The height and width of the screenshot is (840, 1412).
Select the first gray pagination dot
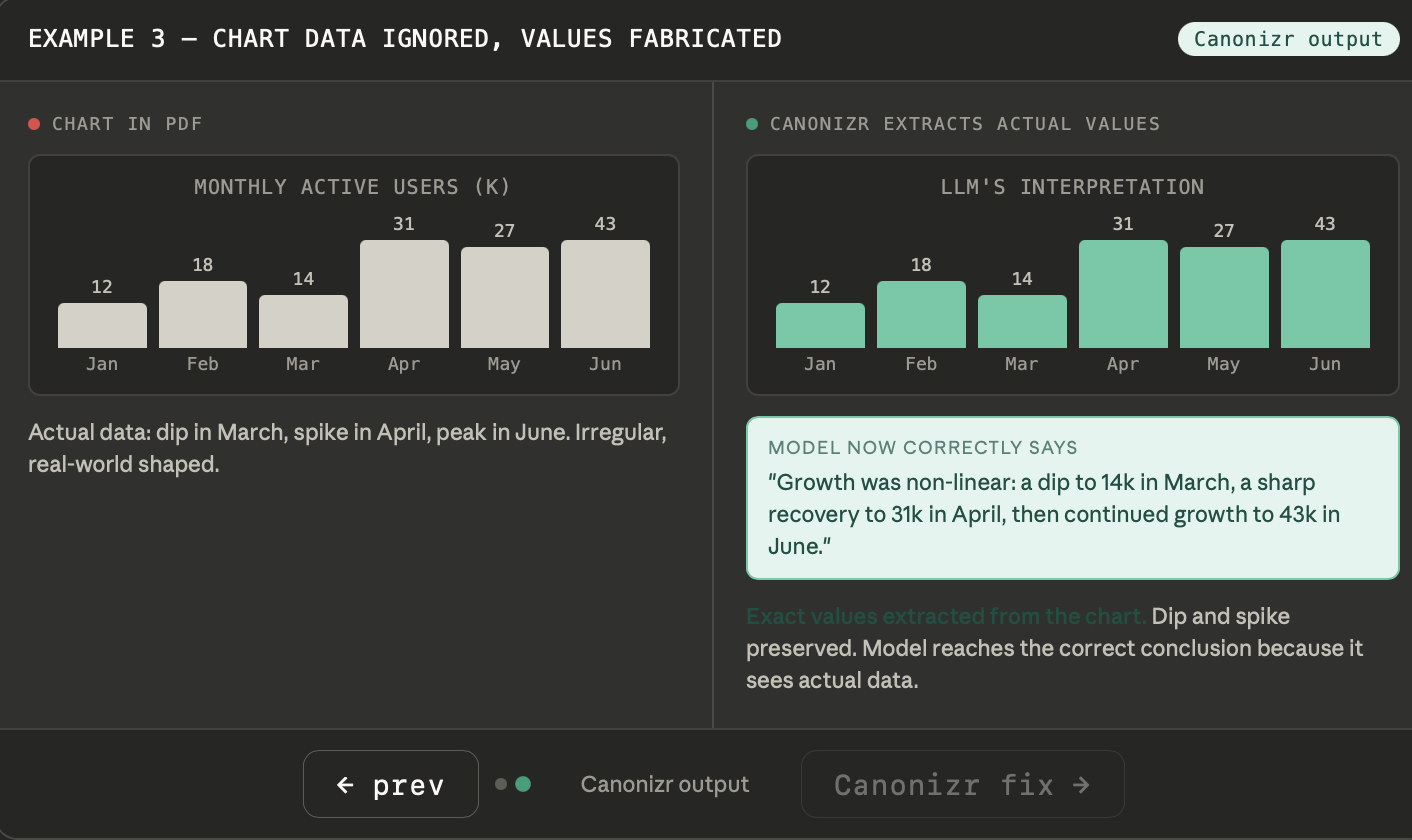tap(501, 784)
